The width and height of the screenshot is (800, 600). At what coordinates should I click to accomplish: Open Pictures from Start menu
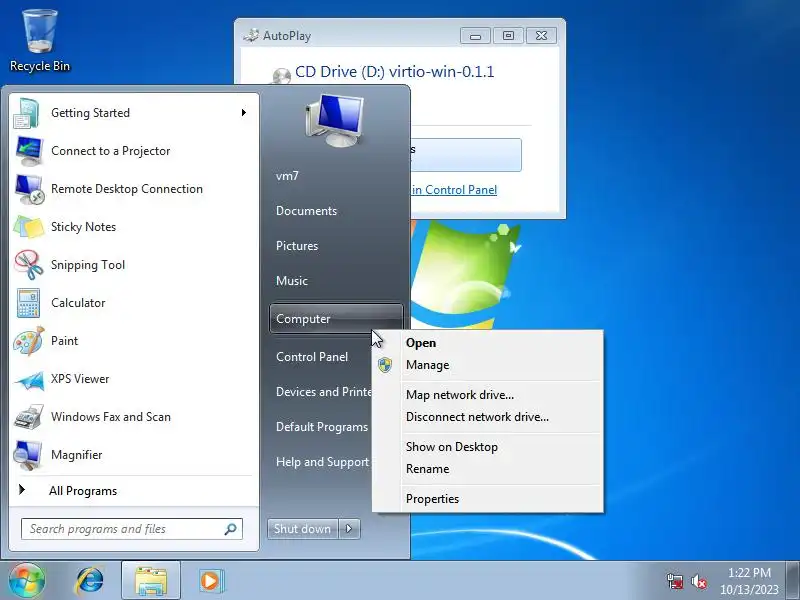(x=297, y=246)
